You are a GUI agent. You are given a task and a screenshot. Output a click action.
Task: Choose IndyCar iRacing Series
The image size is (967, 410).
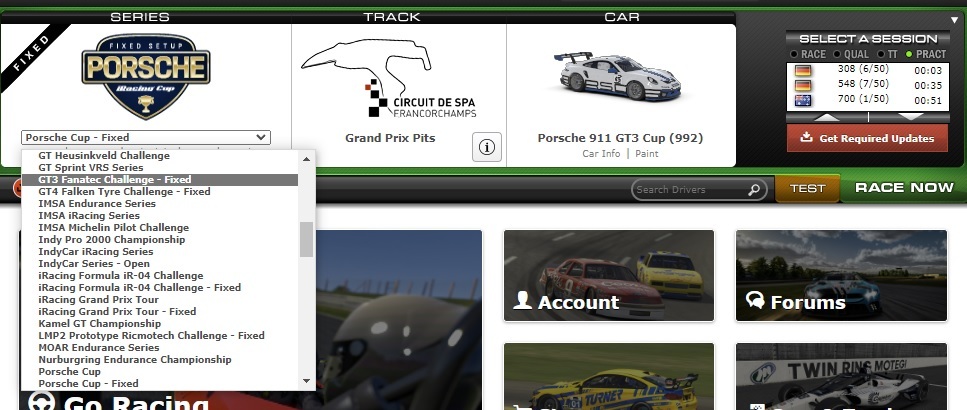click(160, 252)
